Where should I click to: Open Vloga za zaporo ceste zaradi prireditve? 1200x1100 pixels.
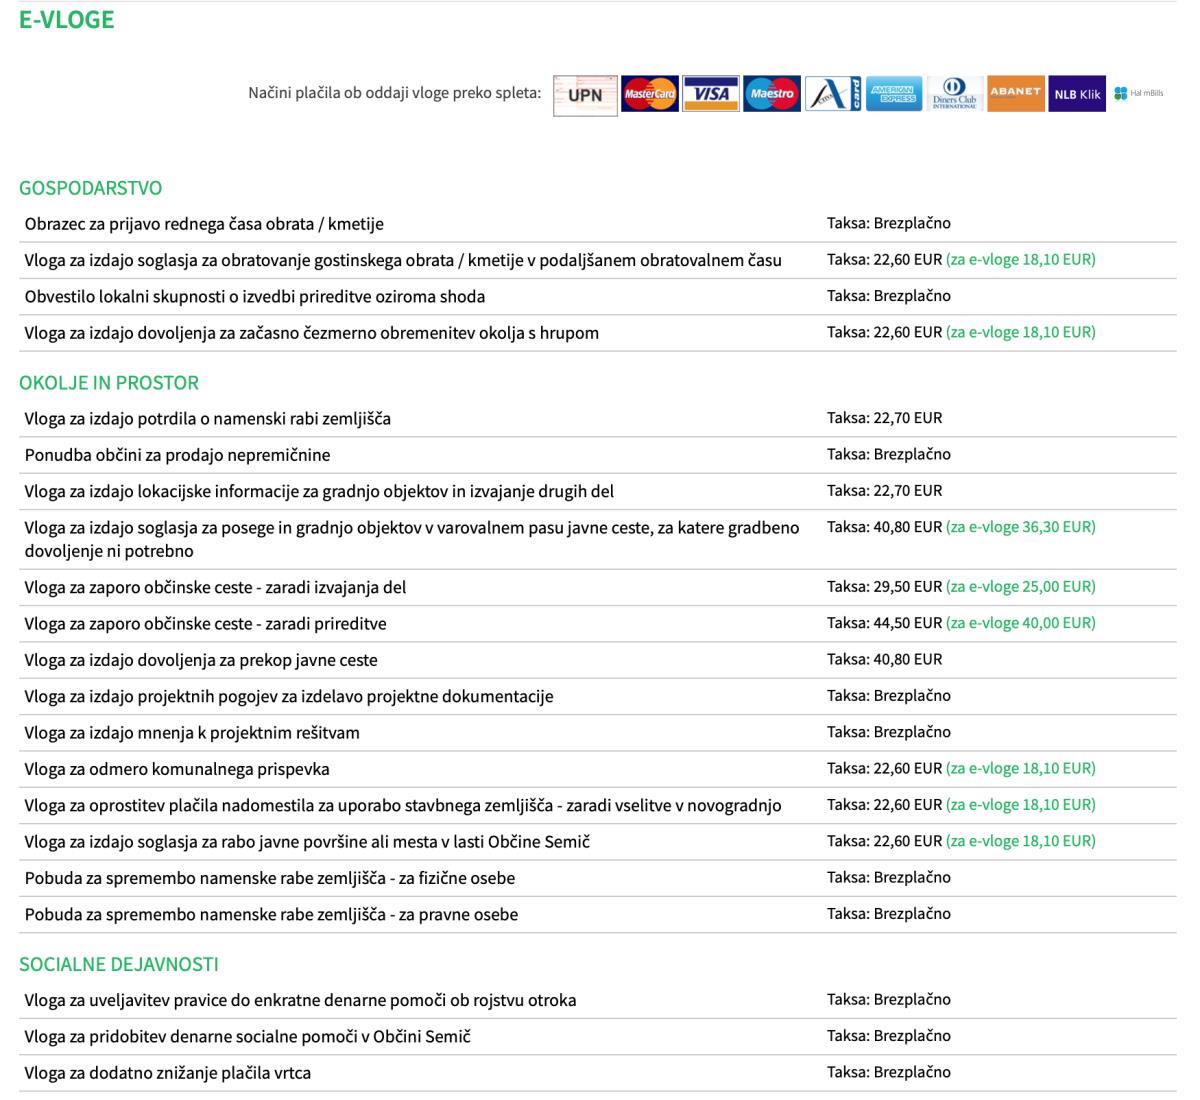pos(205,624)
